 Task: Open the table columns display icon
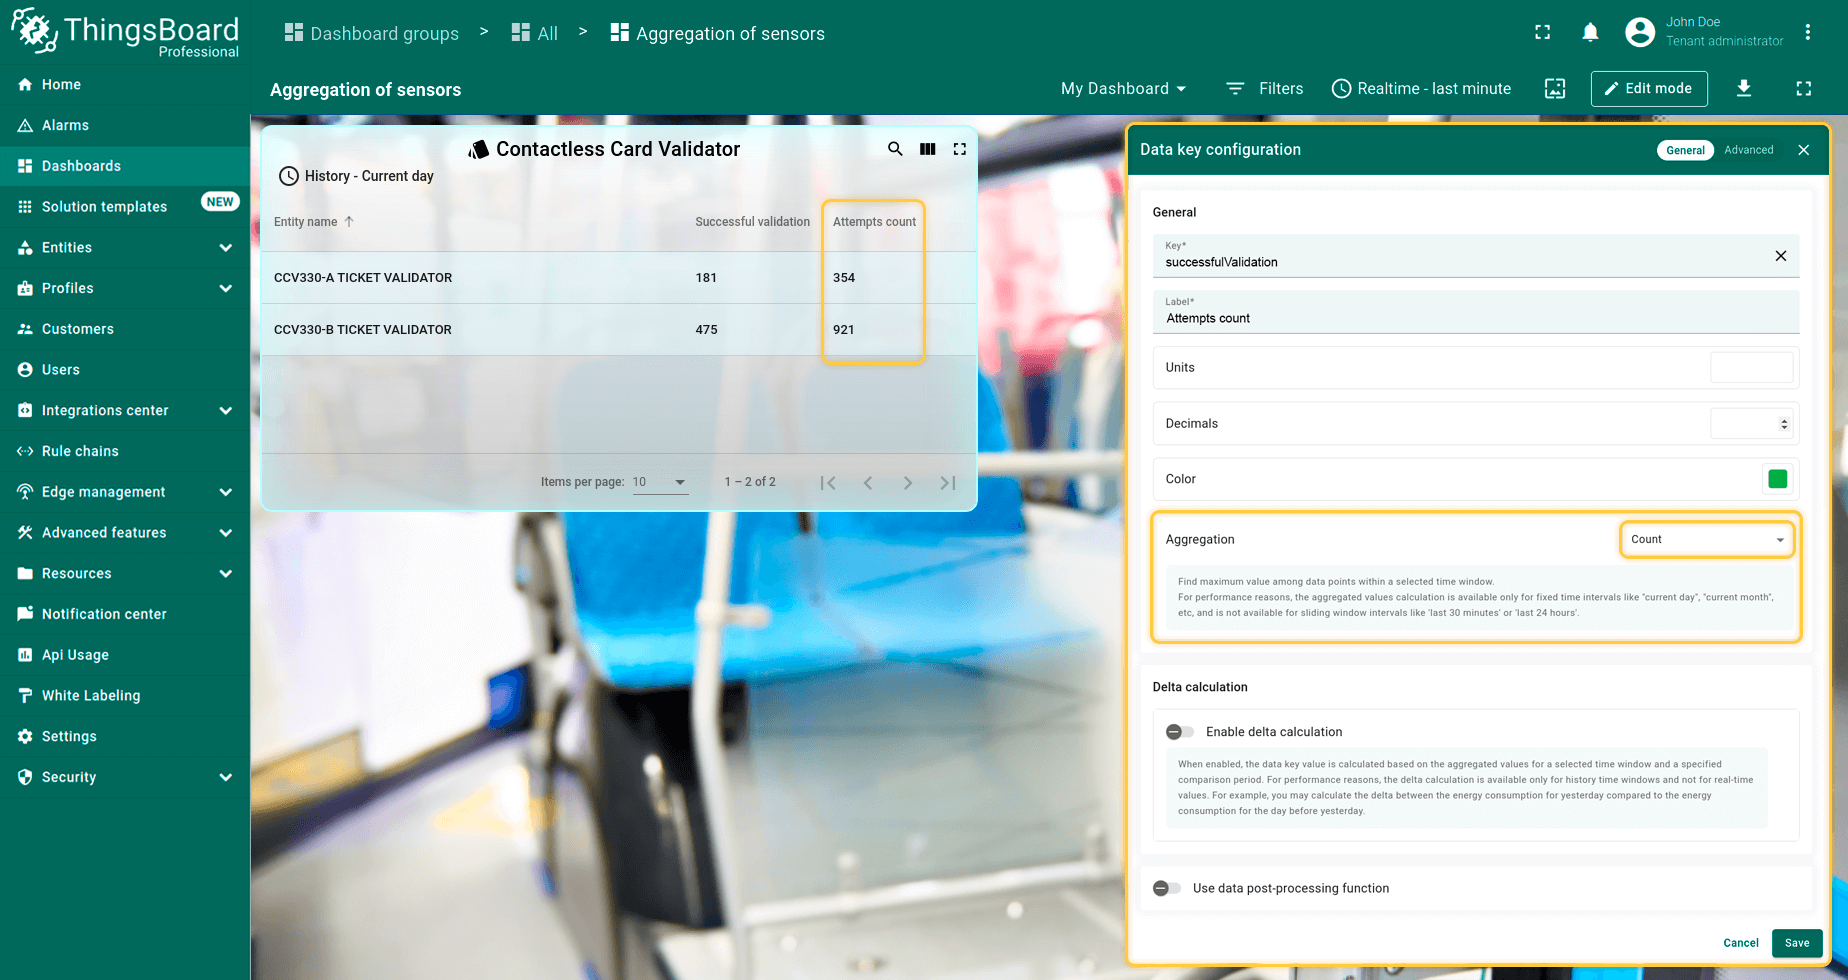(x=928, y=149)
